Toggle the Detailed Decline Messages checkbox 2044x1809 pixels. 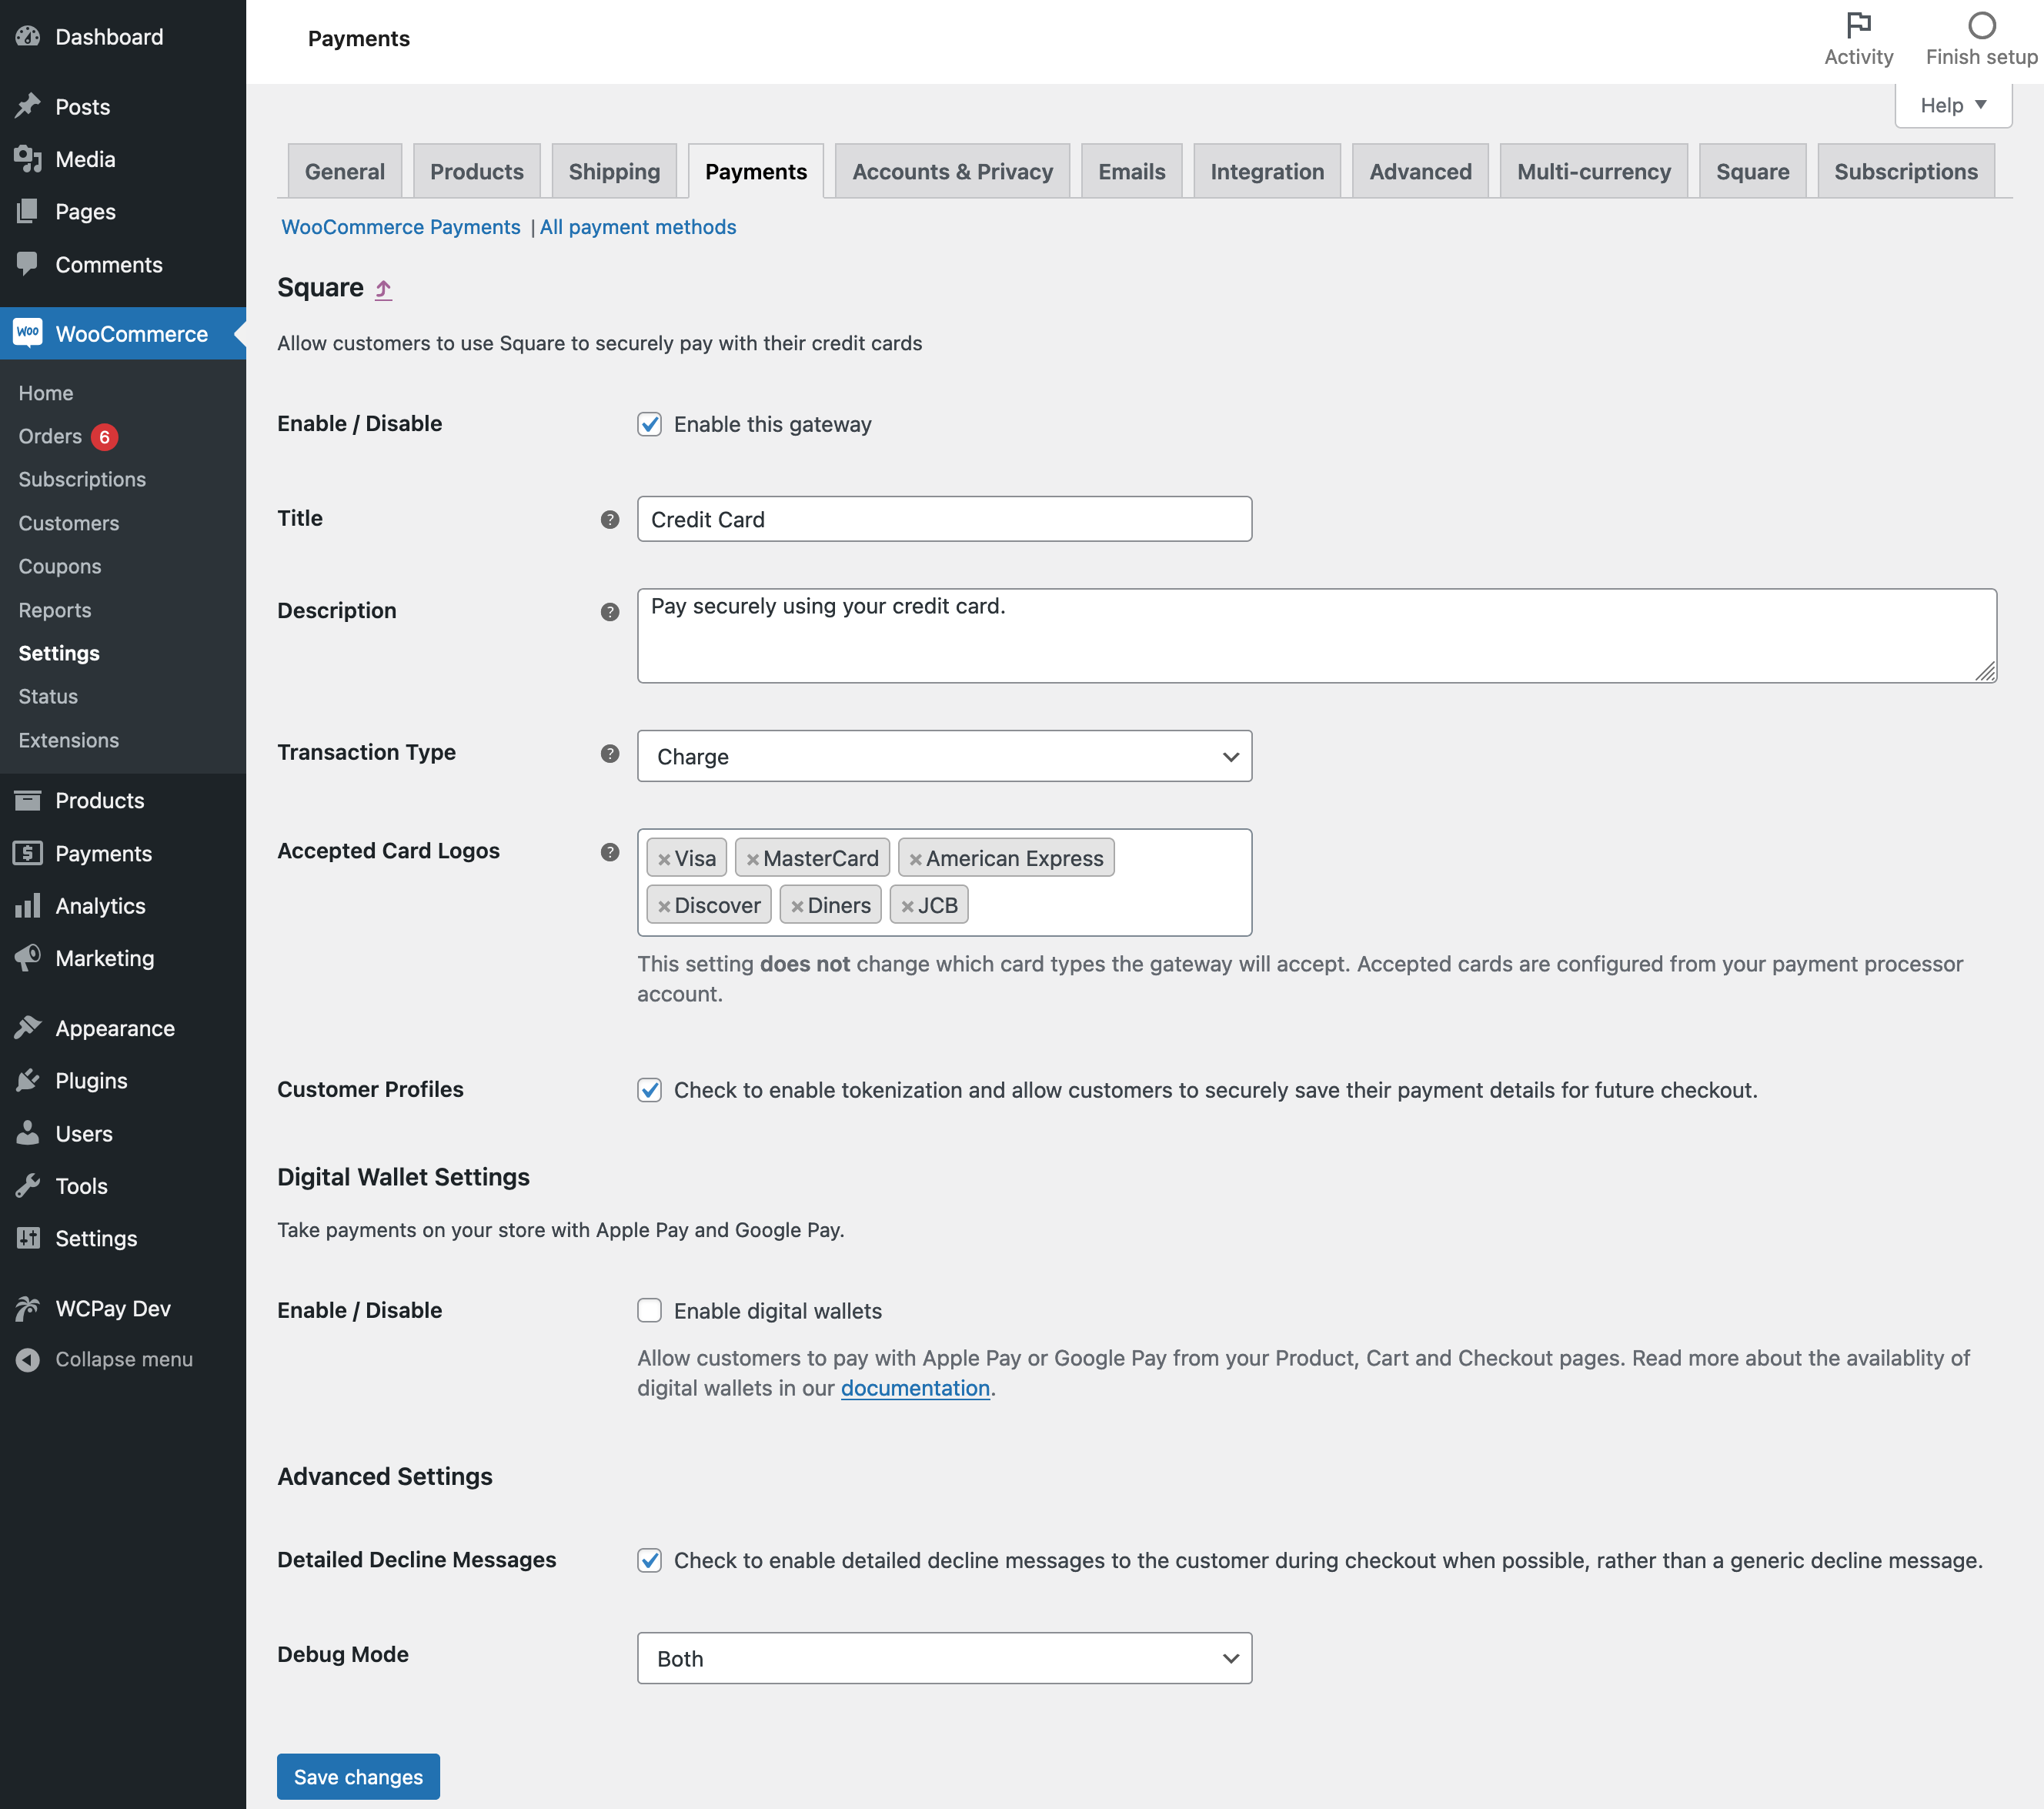coord(649,1560)
